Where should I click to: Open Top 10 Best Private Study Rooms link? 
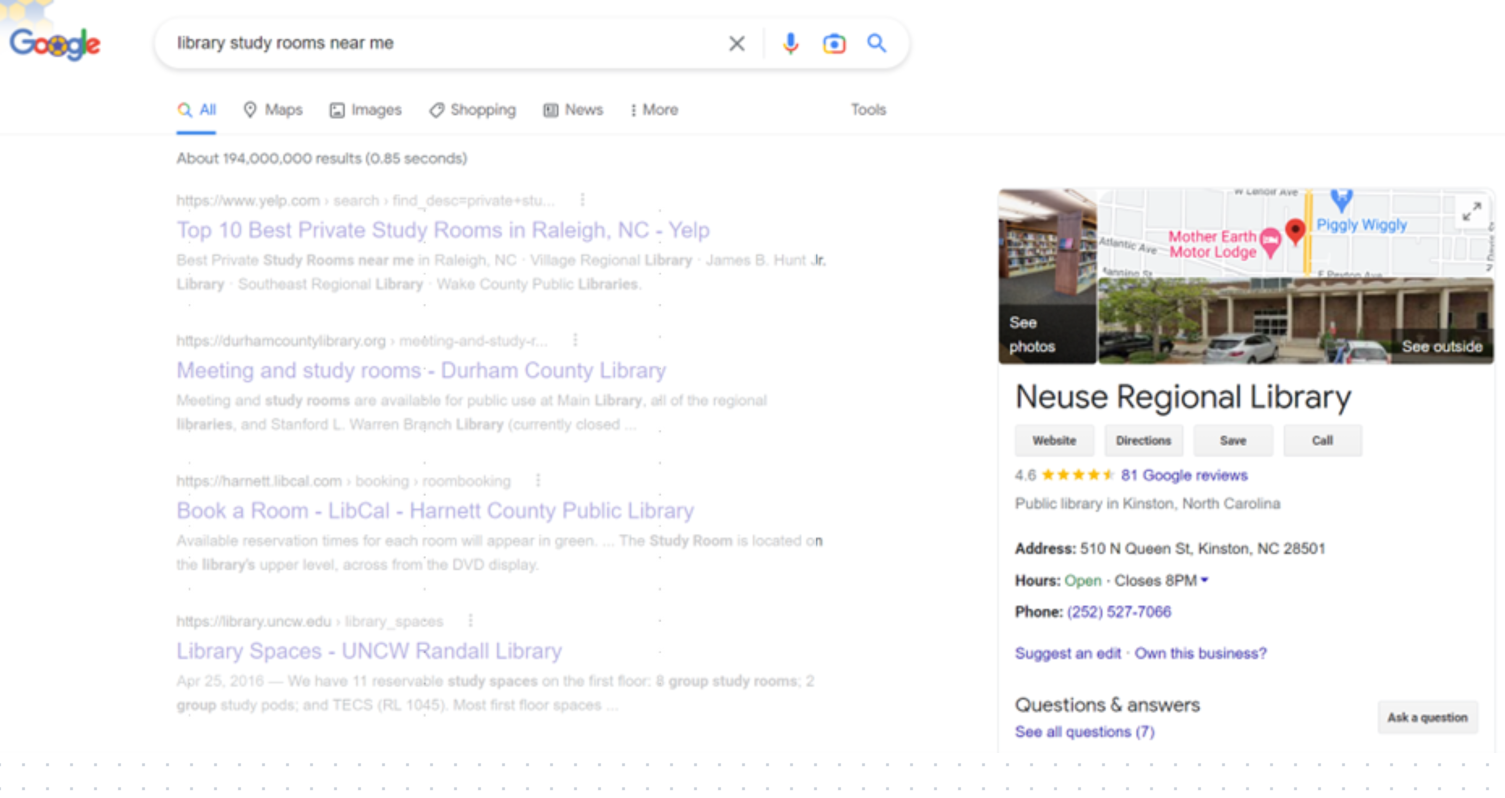pyautogui.click(x=443, y=230)
